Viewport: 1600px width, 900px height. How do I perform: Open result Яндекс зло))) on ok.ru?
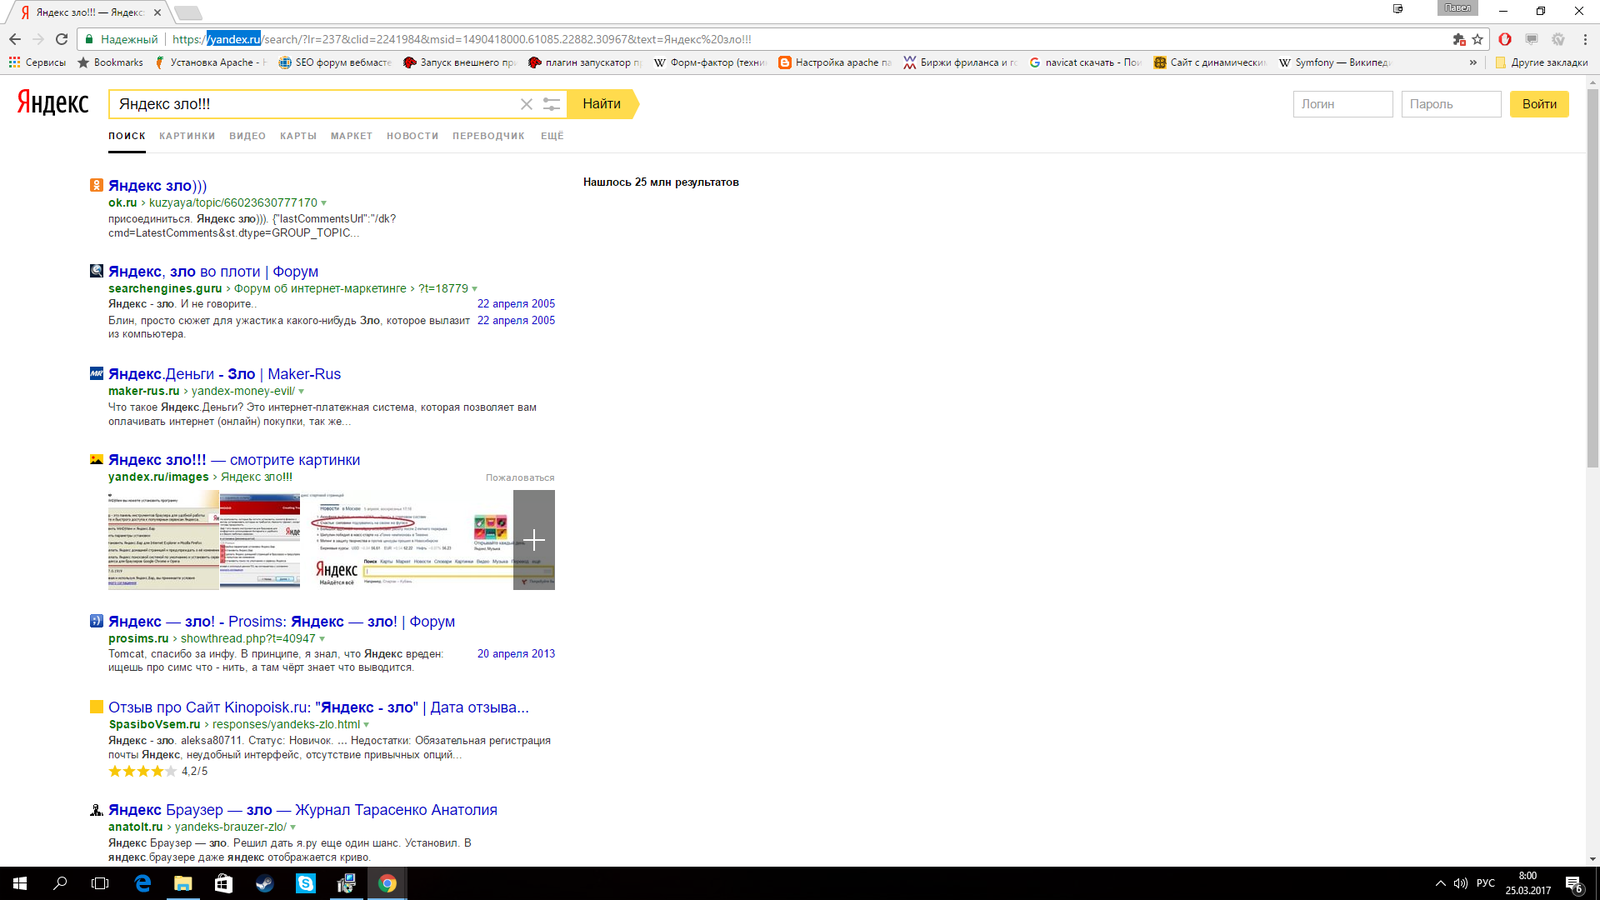[157, 186]
